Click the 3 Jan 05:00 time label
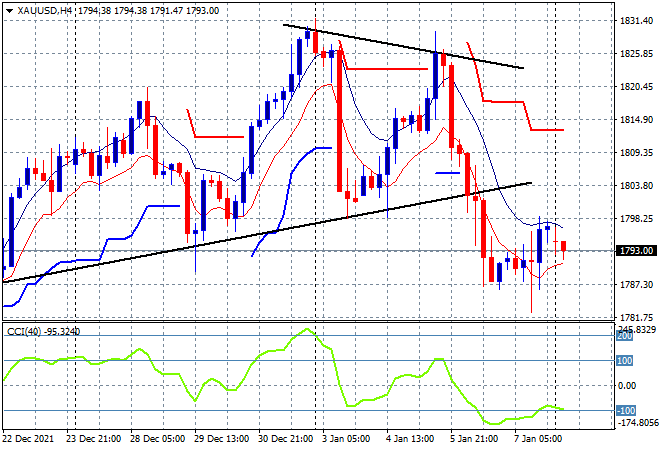This screenshot has height=450, width=660. (346, 439)
